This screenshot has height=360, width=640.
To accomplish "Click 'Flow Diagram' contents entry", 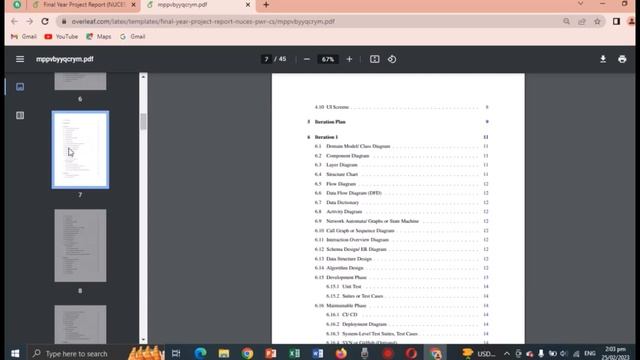I will pyautogui.click(x=341, y=184).
